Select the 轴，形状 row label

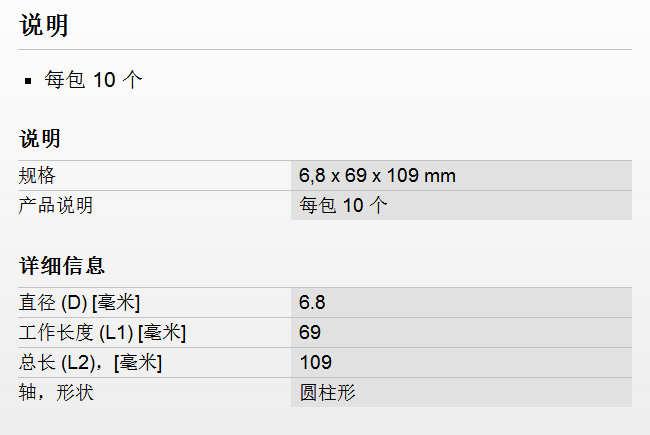(x=56, y=393)
